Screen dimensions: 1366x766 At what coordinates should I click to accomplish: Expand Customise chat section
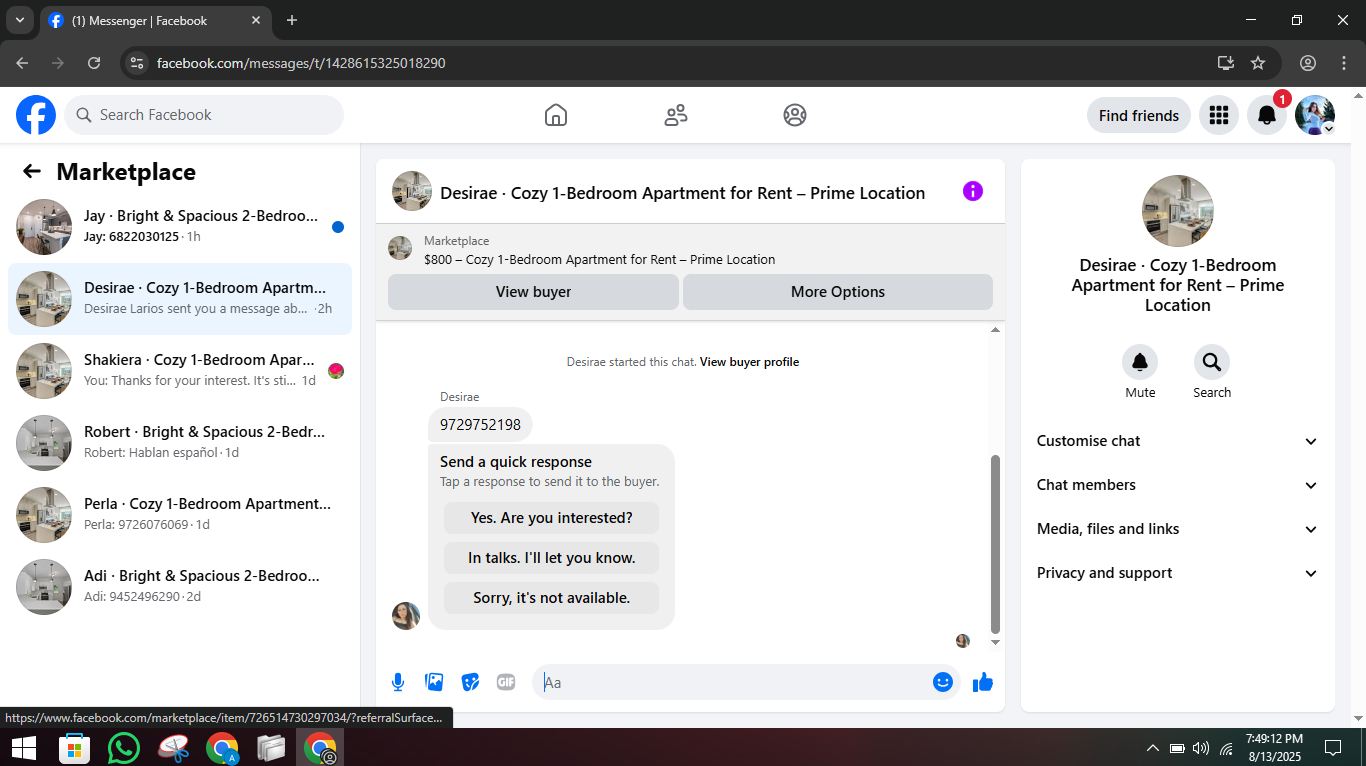1177,441
